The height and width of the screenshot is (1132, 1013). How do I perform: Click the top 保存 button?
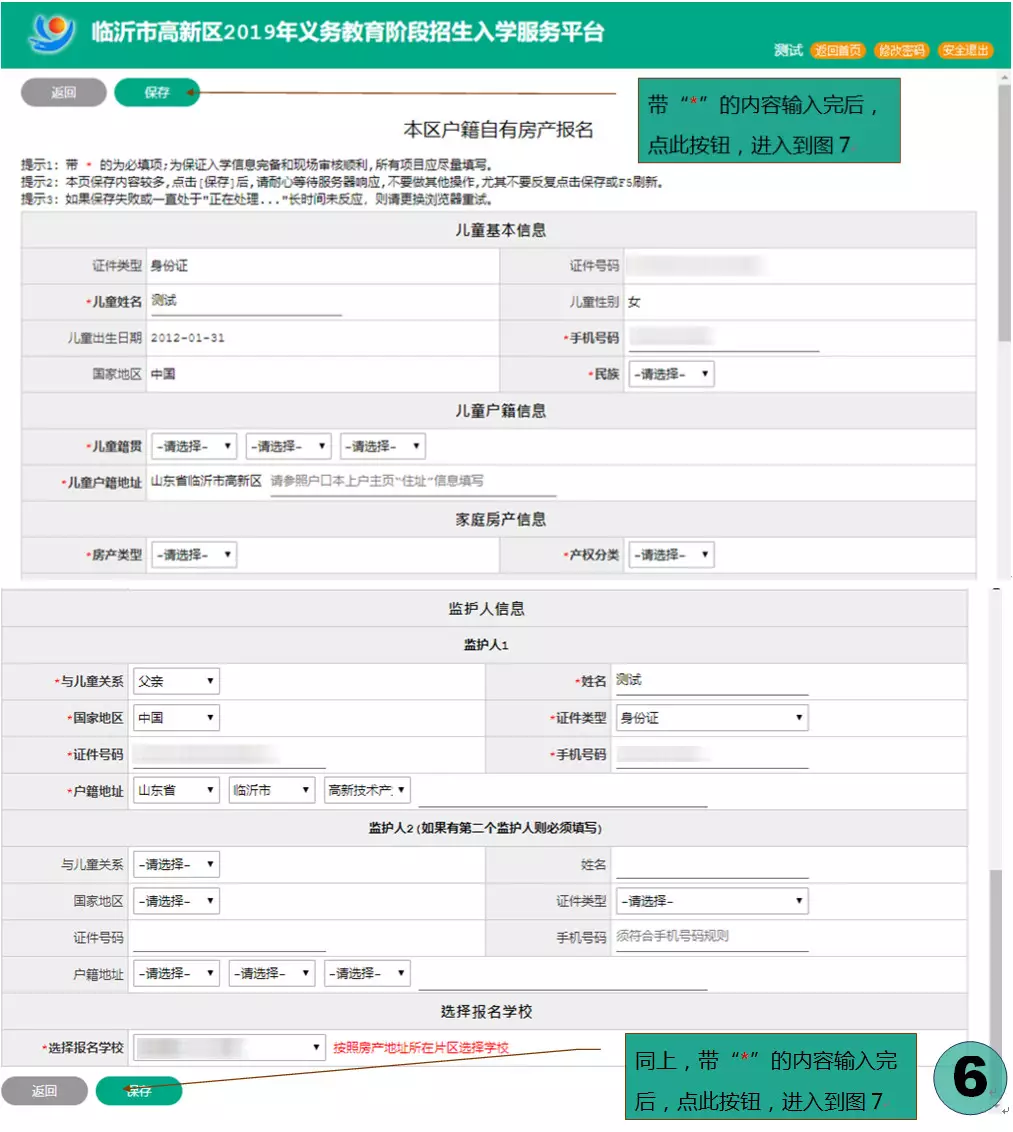157,92
